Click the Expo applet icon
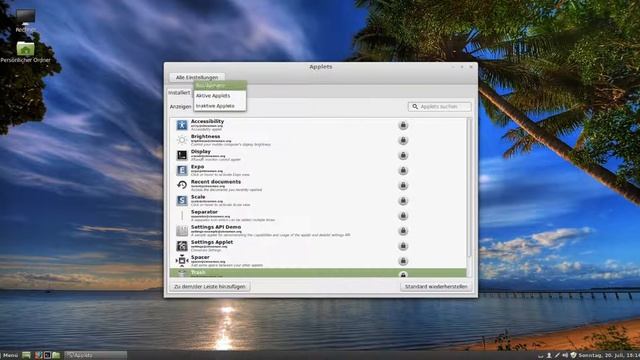 click(x=182, y=170)
